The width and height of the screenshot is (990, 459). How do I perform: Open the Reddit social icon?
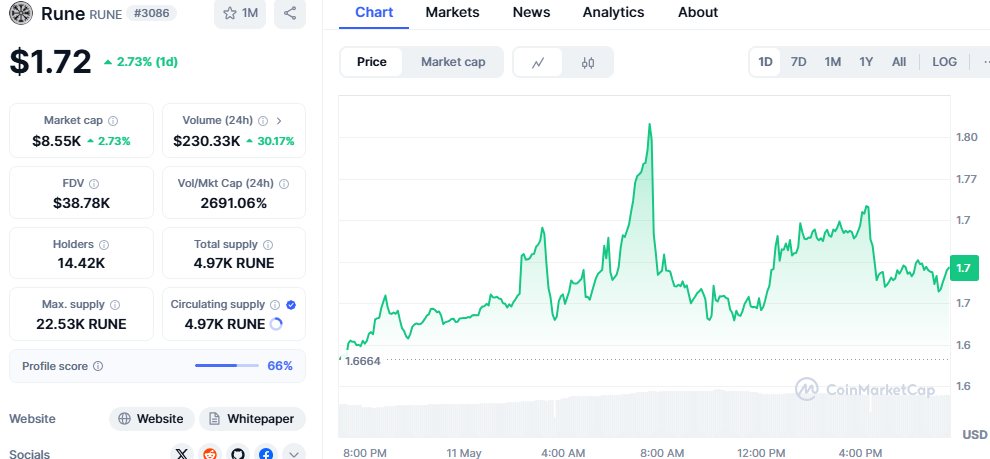[x=210, y=454]
